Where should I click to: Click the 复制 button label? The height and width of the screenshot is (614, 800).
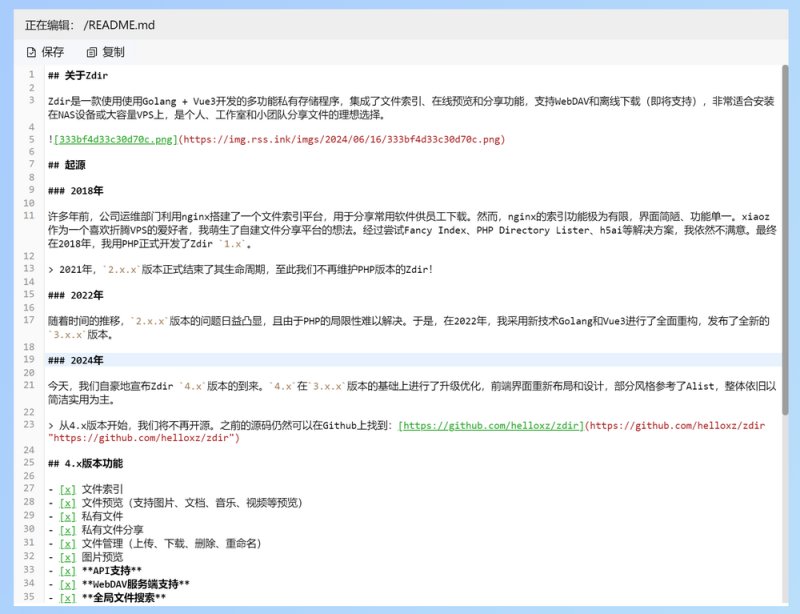[113, 52]
